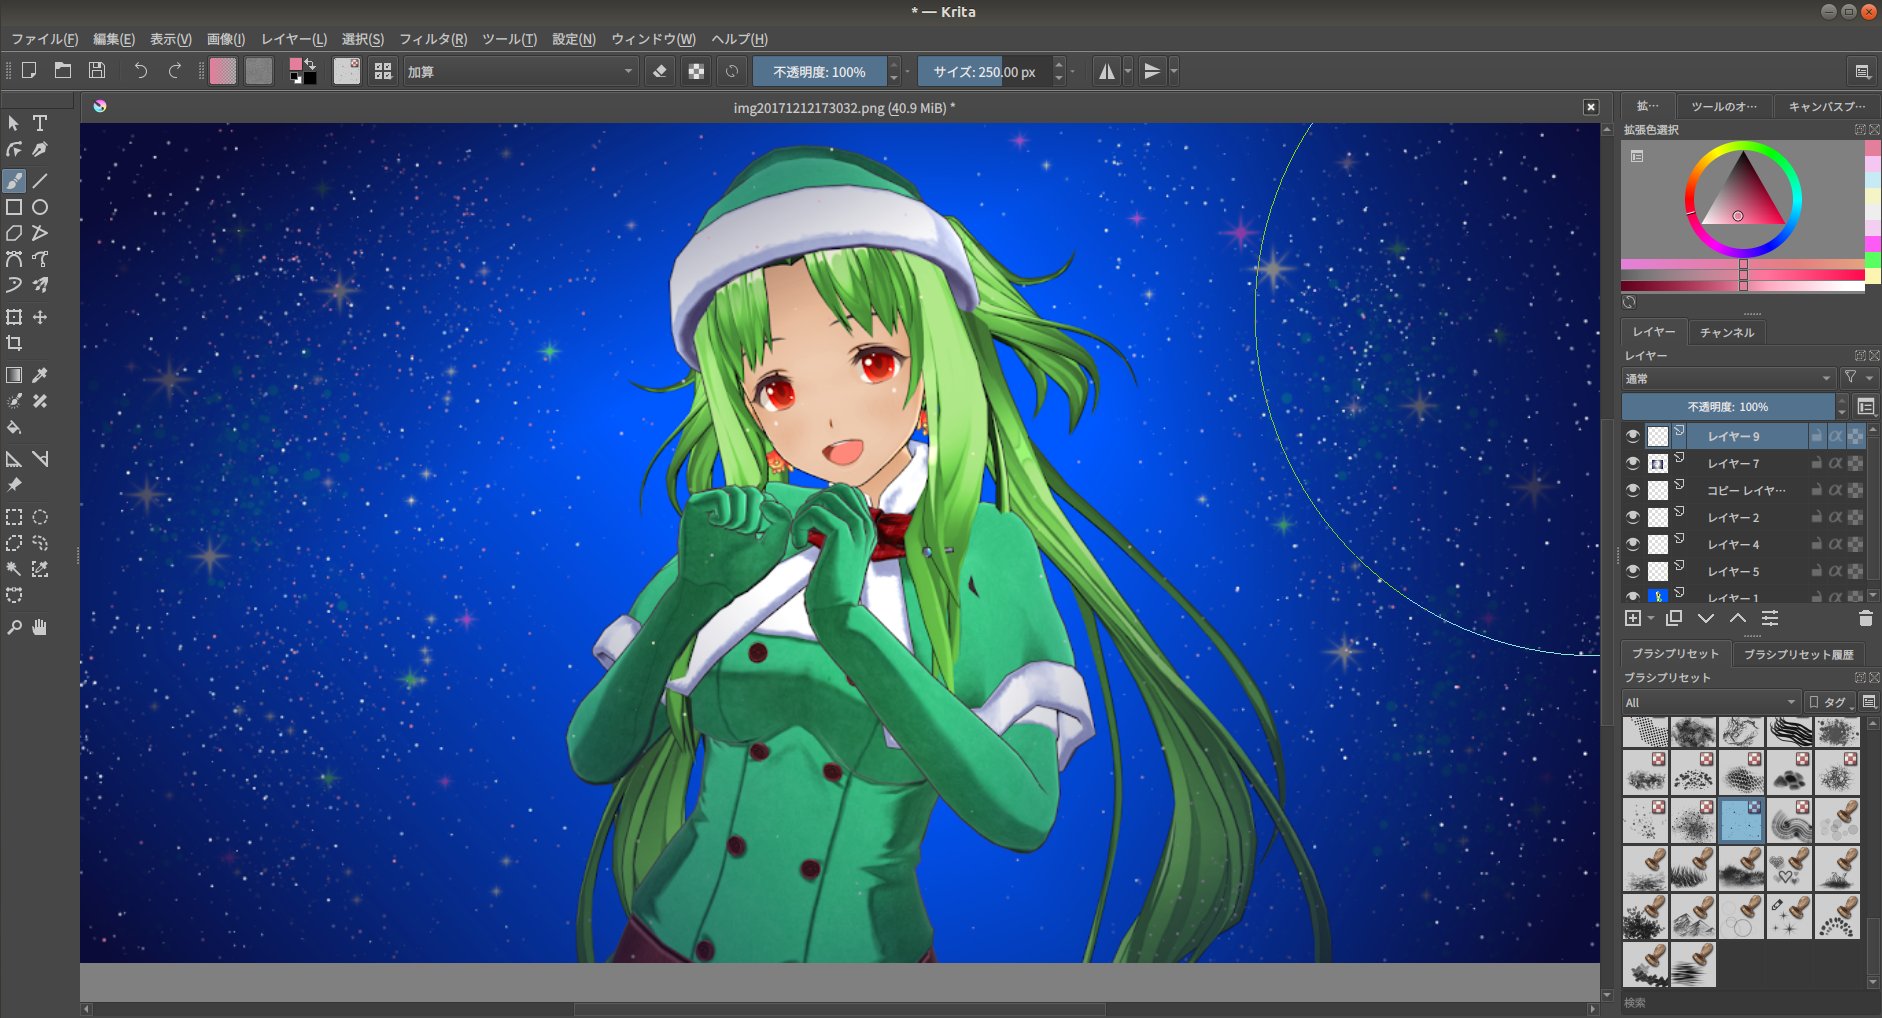This screenshot has width=1882, height=1018.
Task: Add a new layer with plus button
Action: pos(1633,619)
